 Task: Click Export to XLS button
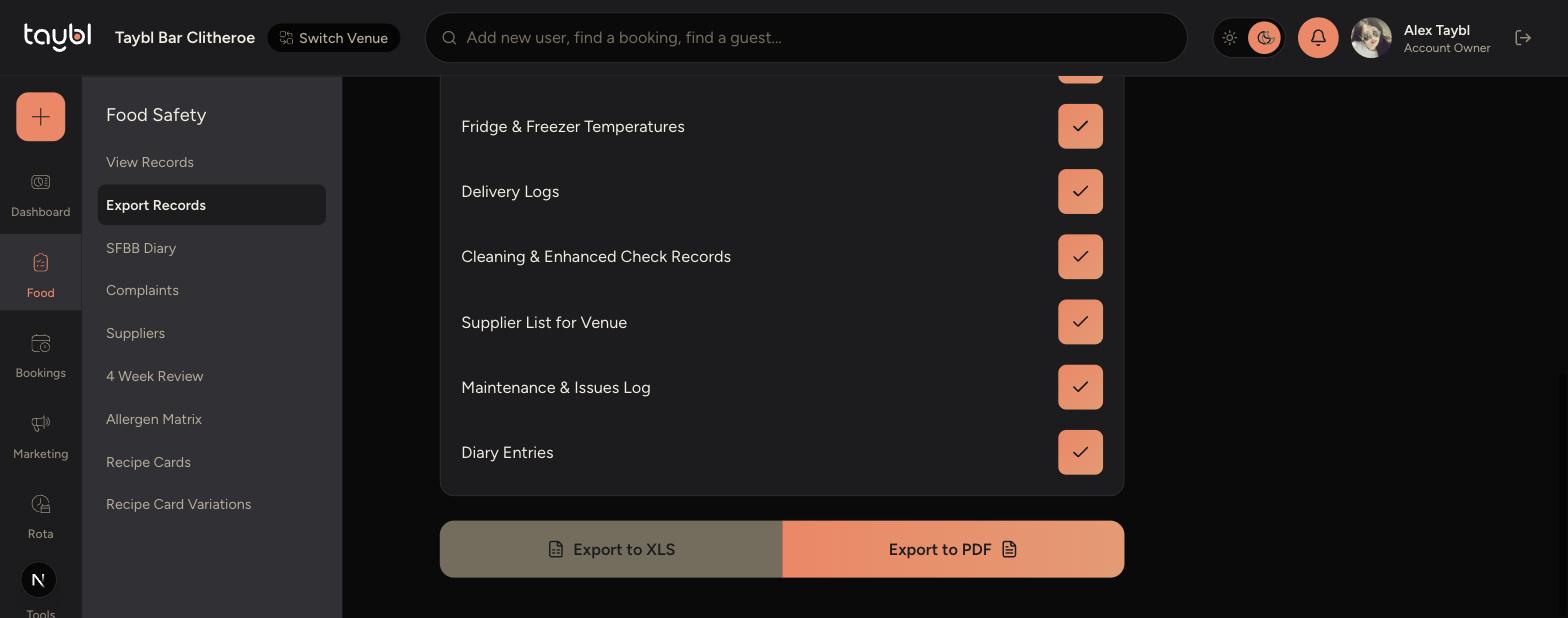pyautogui.click(x=611, y=549)
